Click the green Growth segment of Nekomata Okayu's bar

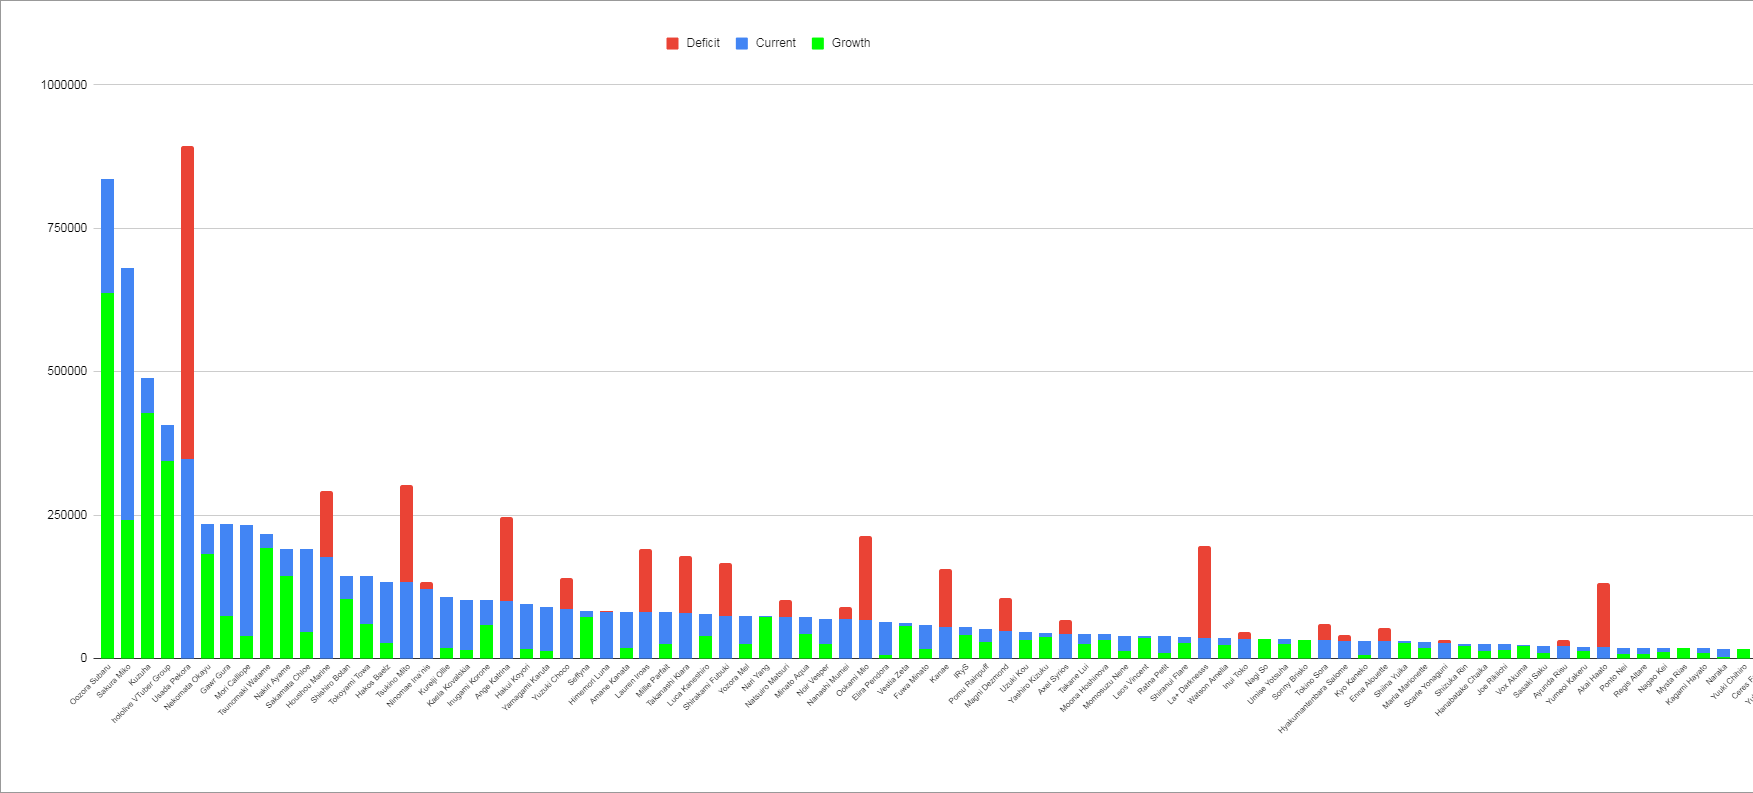[207, 606]
